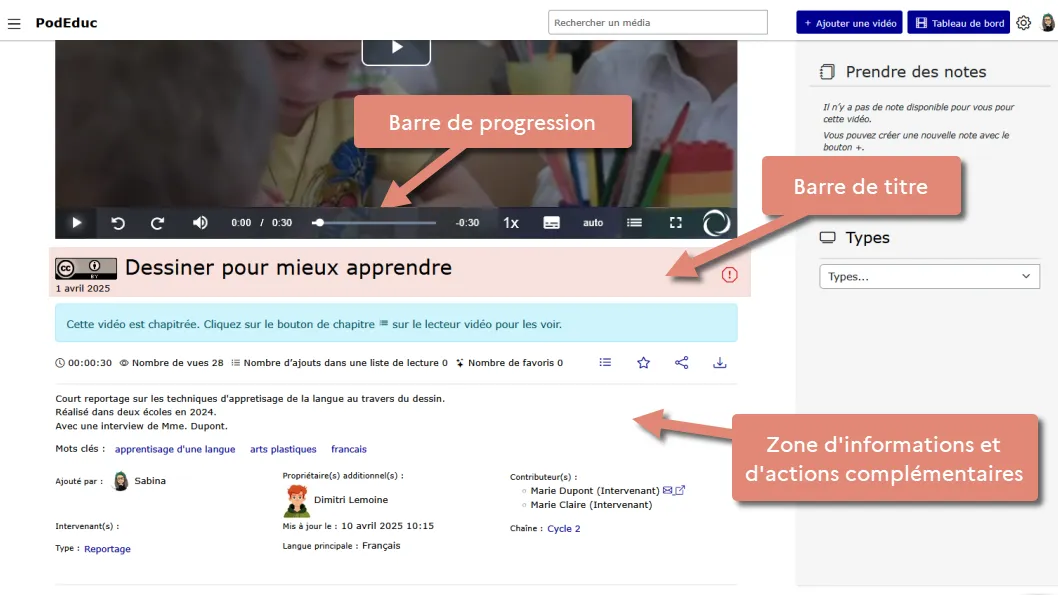Rewind video with back-seek icon
This screenshot has width=1058, height=595.
118,223
